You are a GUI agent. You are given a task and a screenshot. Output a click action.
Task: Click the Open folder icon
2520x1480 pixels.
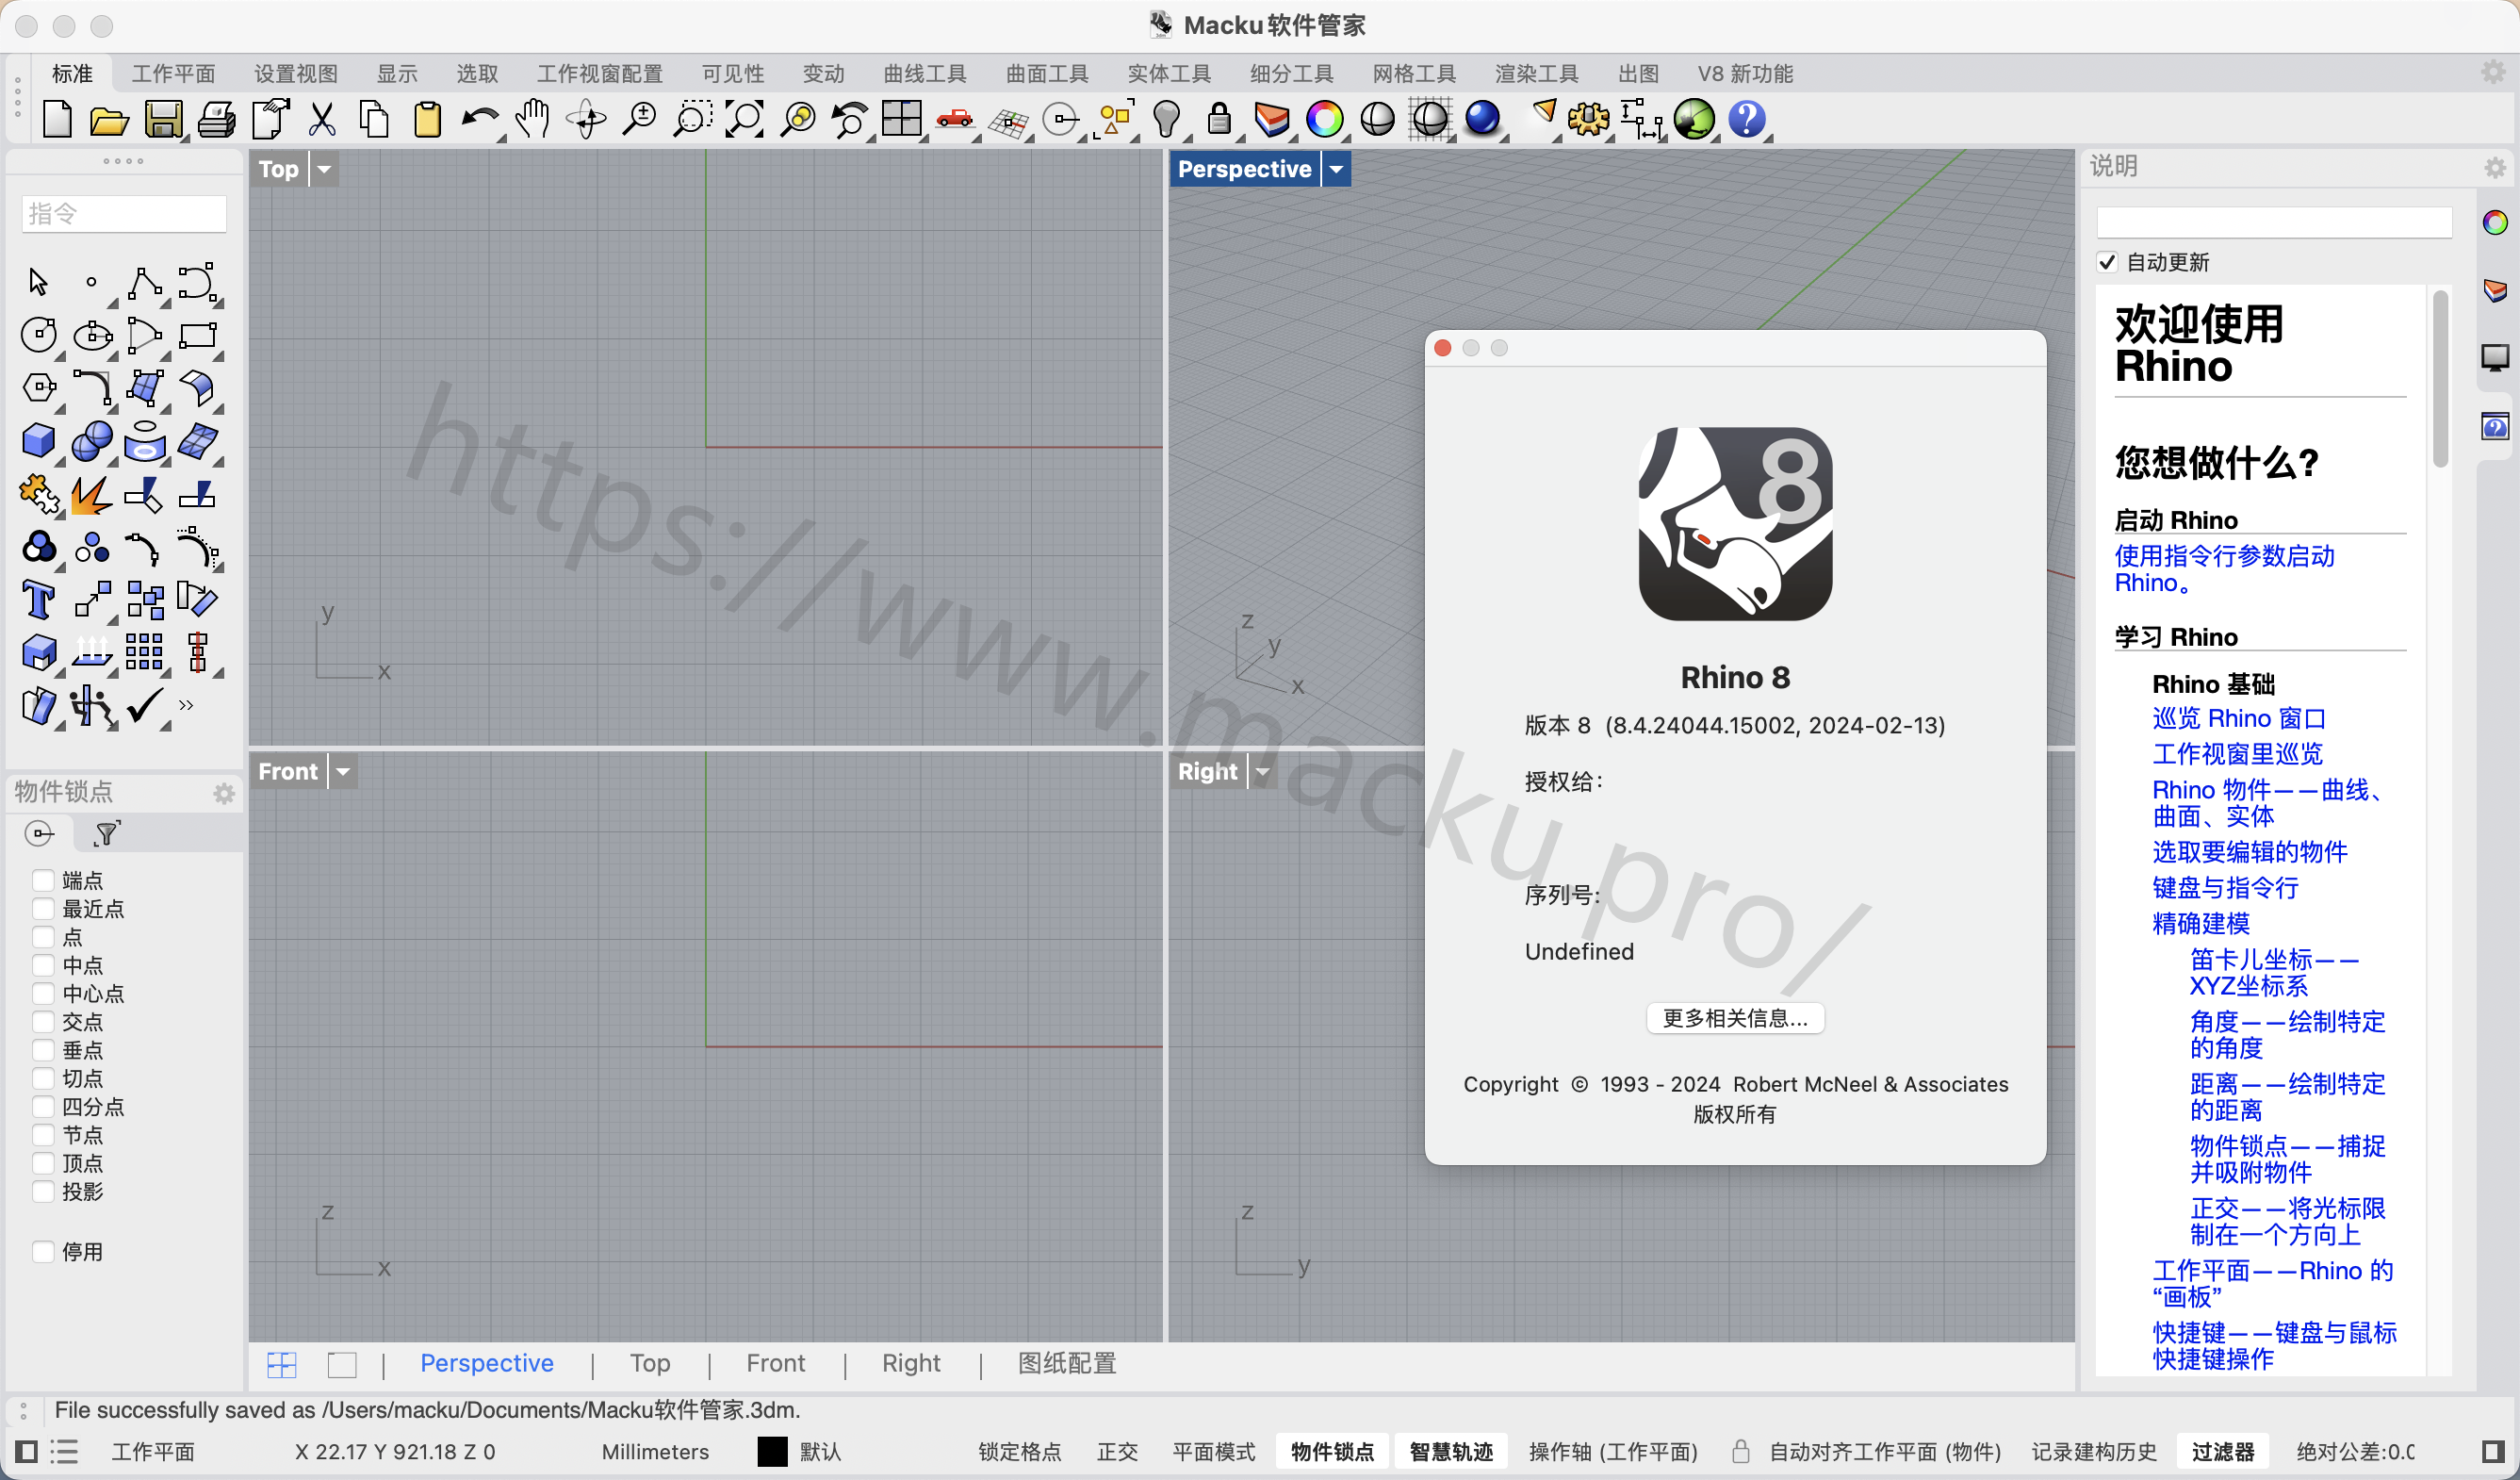click(x=109, y=119)
